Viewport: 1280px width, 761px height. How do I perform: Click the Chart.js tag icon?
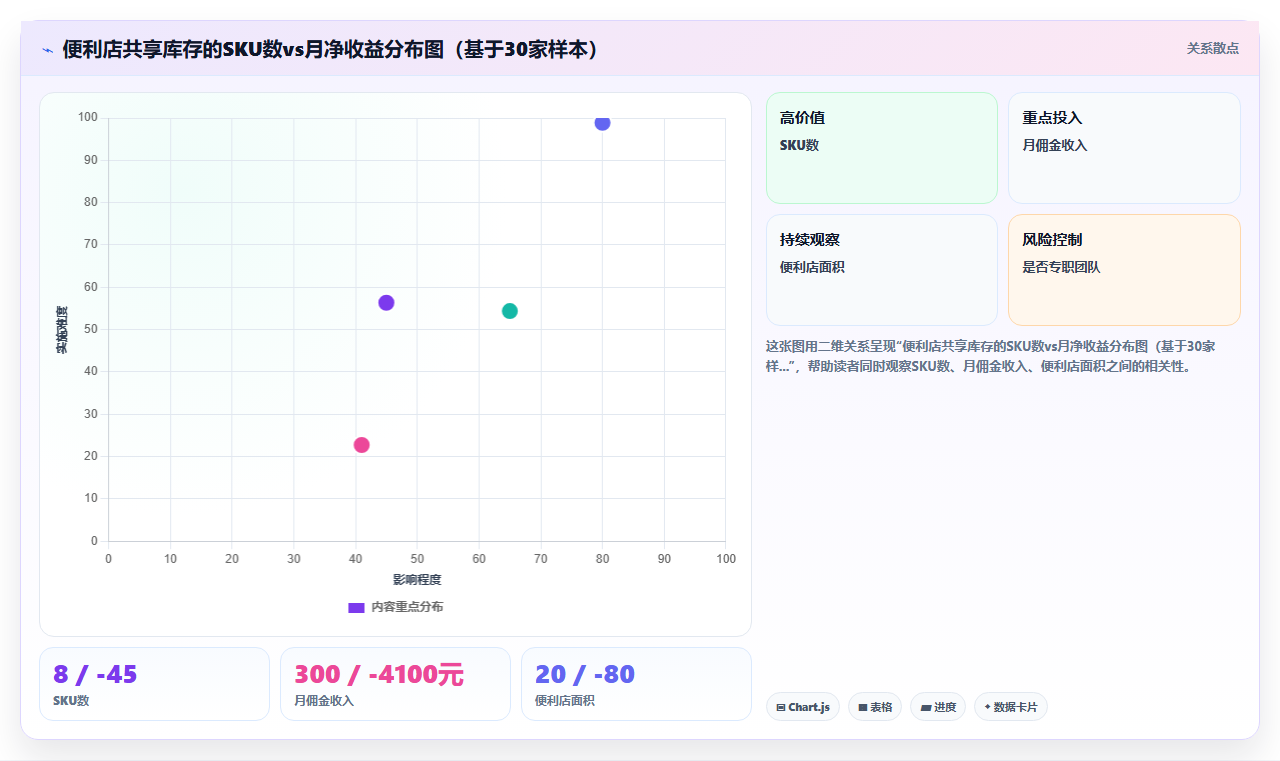(x=781, y=707)
